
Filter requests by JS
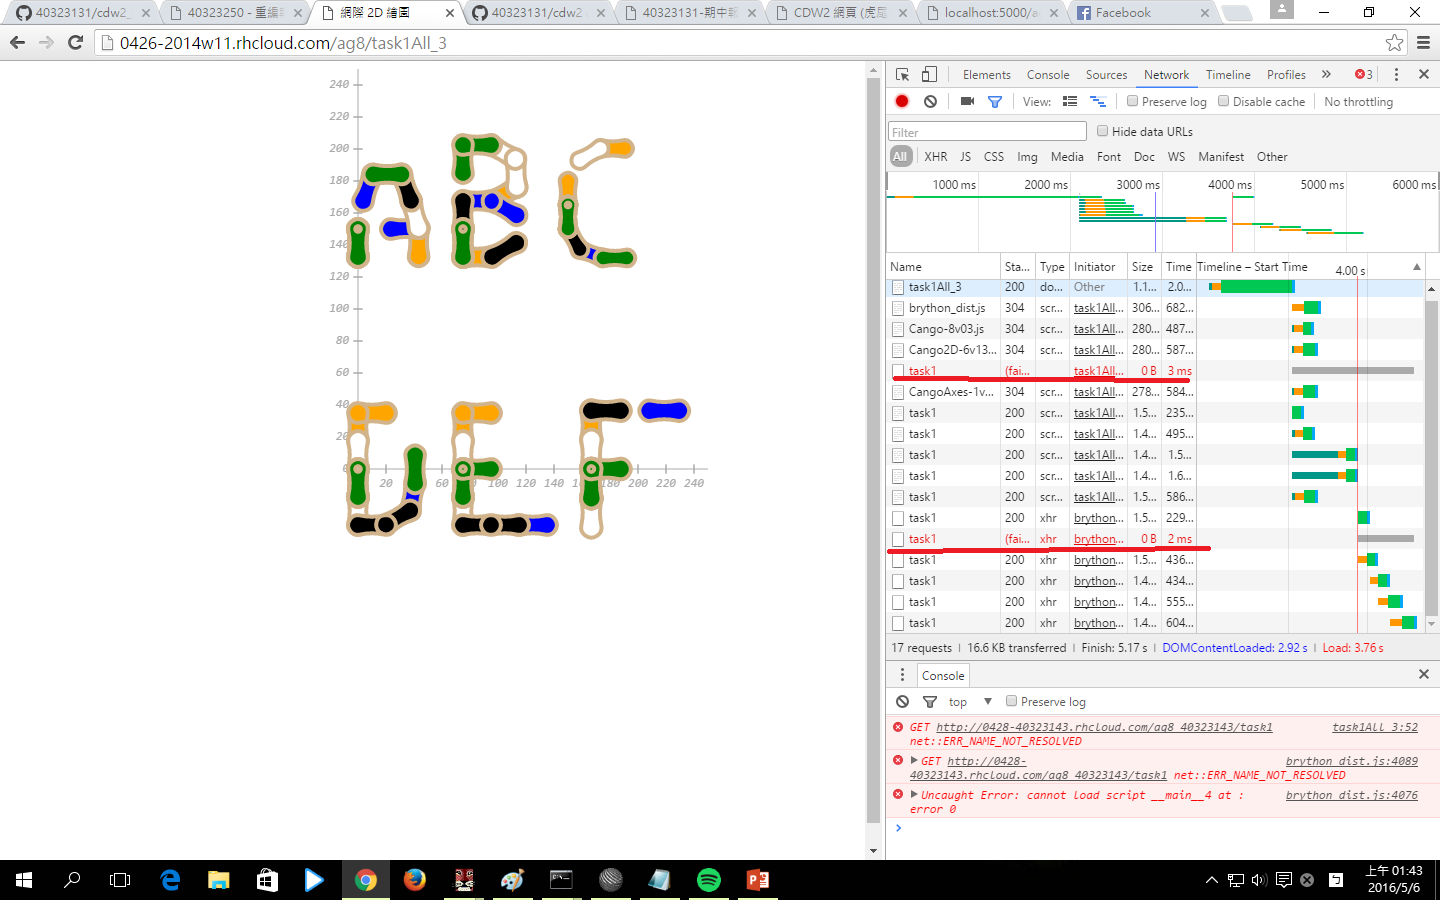pyautogui.click(x=965, y=157)
